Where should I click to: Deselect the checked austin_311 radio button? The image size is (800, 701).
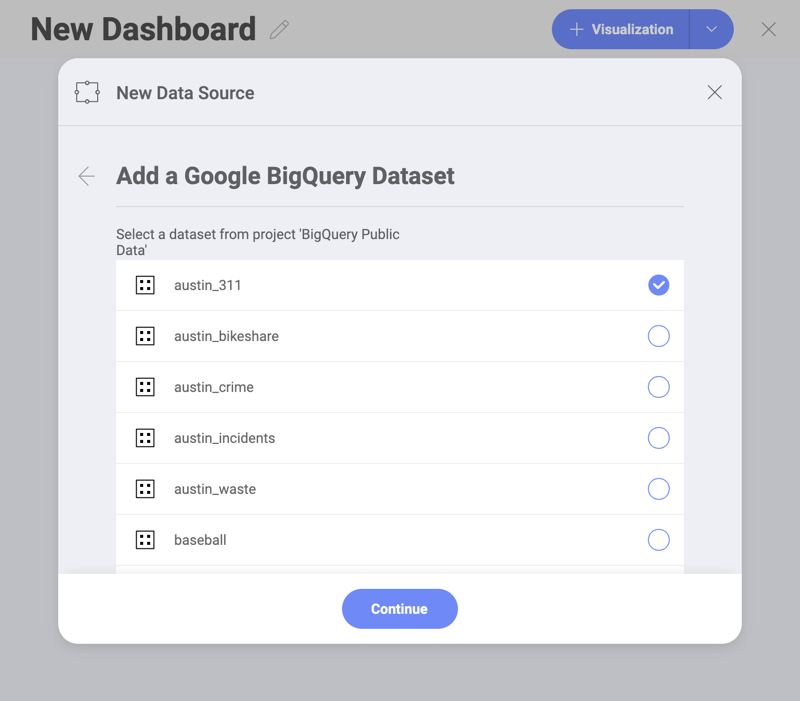658,285
